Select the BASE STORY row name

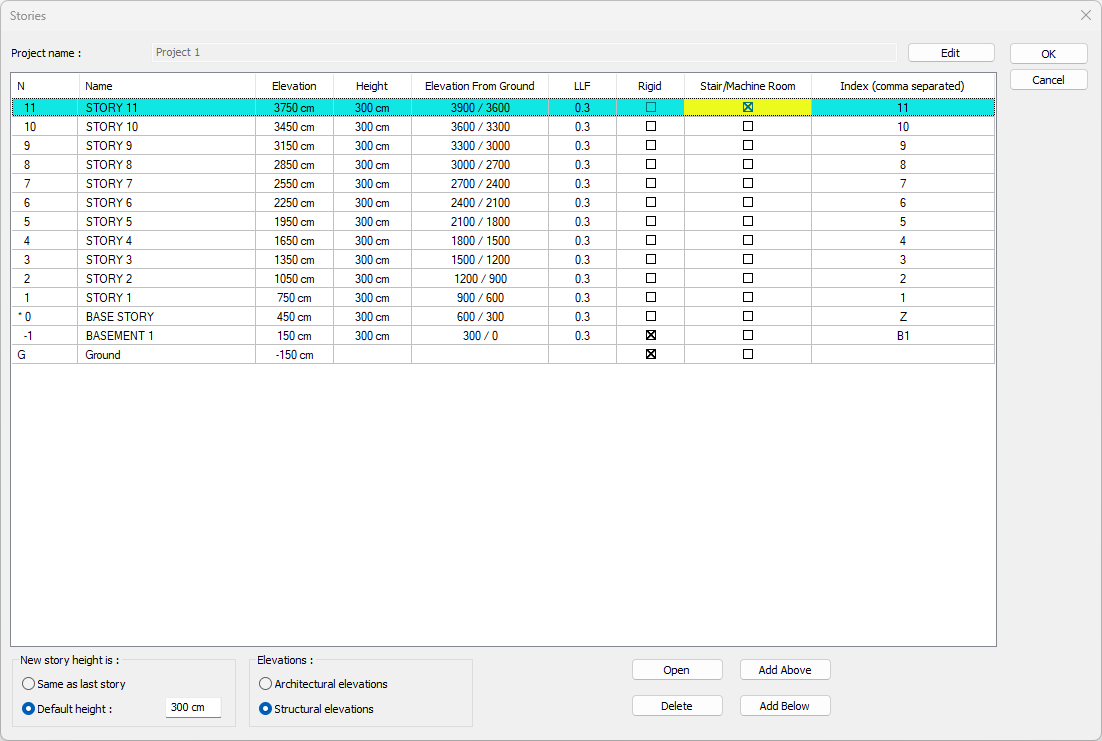(120, 317)
